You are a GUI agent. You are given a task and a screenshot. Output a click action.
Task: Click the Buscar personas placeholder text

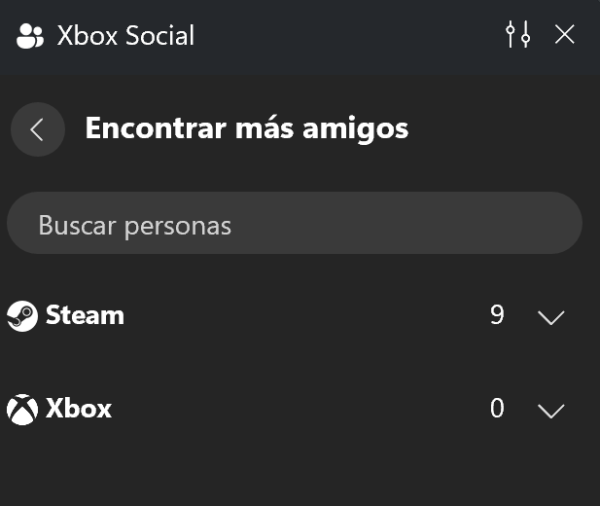click(135, 225)
